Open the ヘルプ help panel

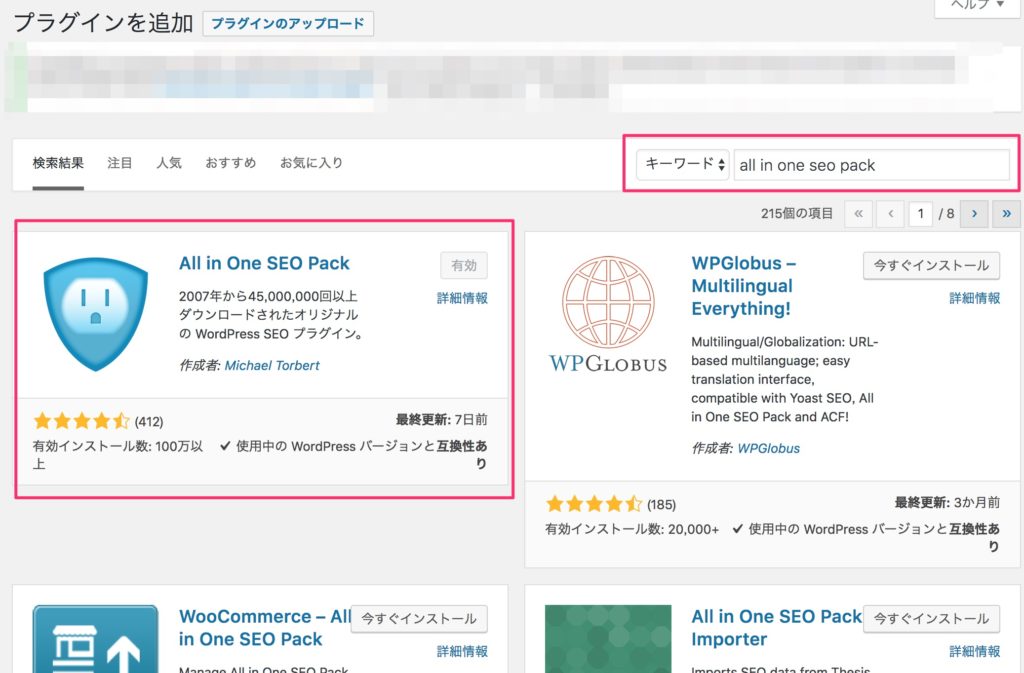tap(977, 6)
